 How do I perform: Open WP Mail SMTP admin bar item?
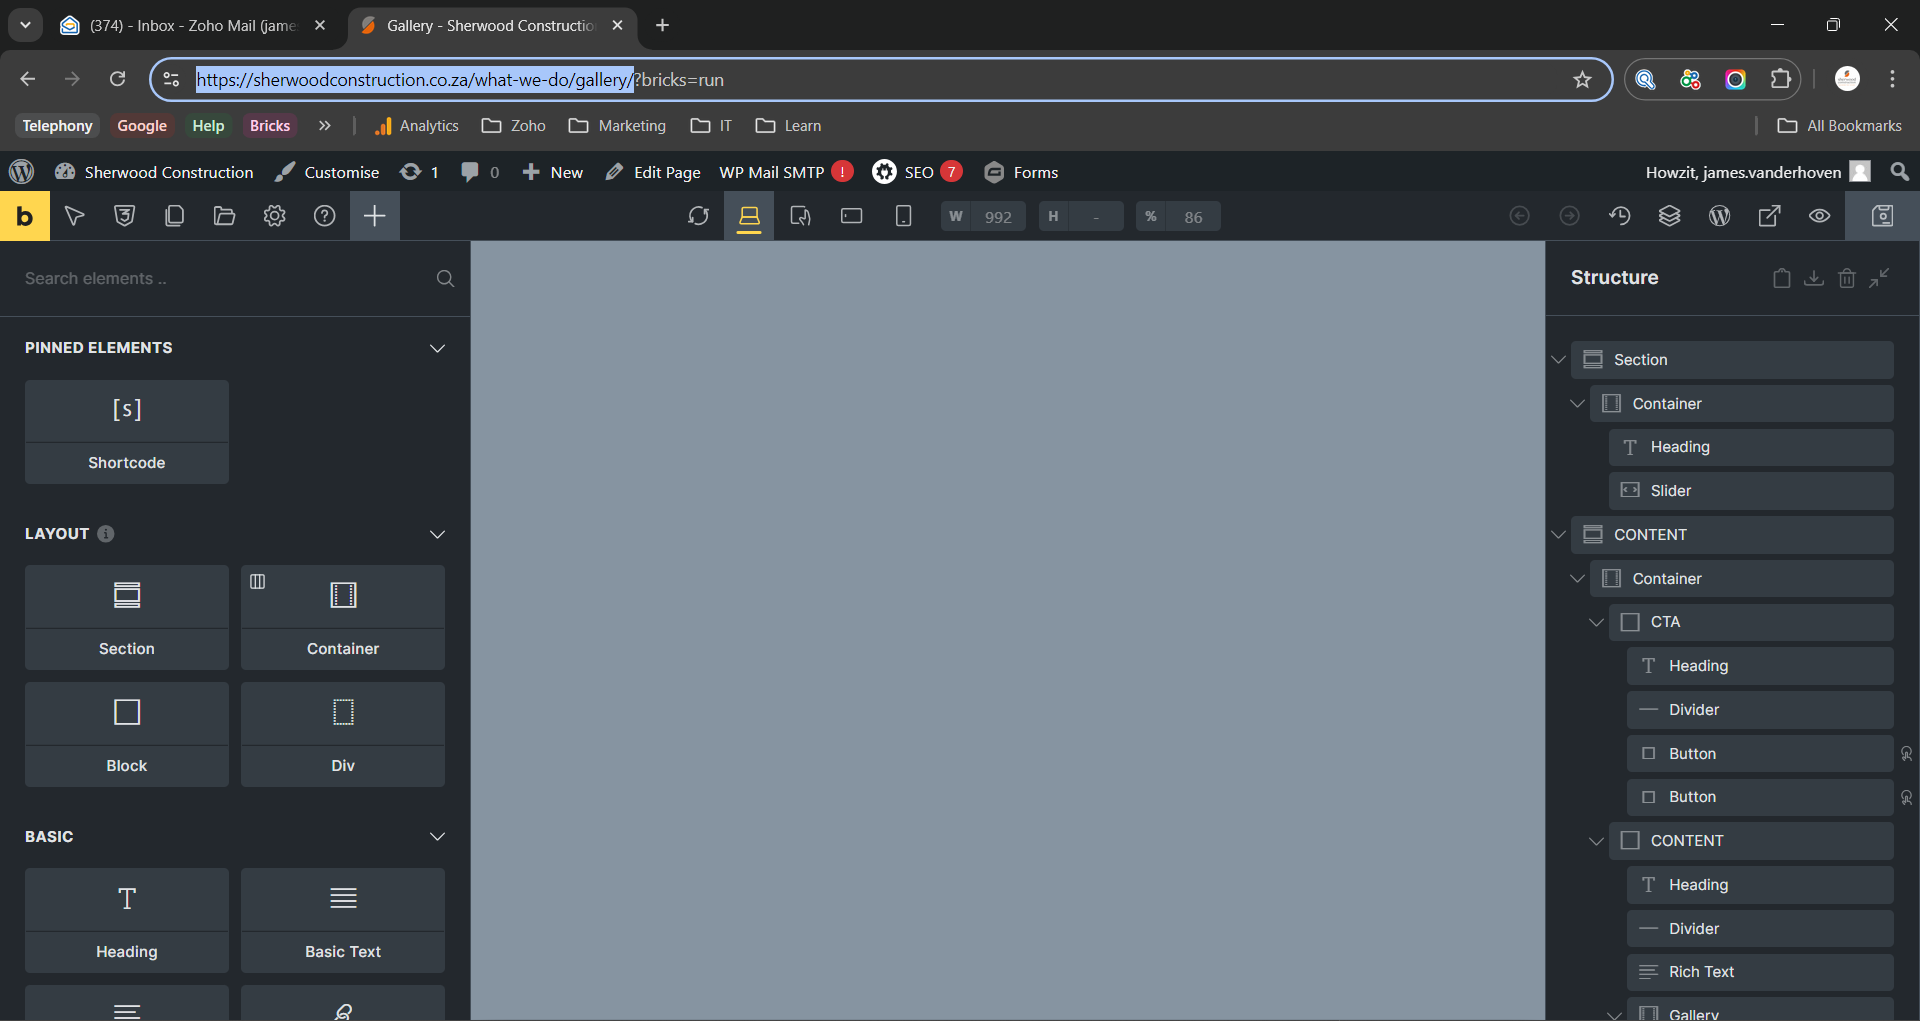(786, 172)
